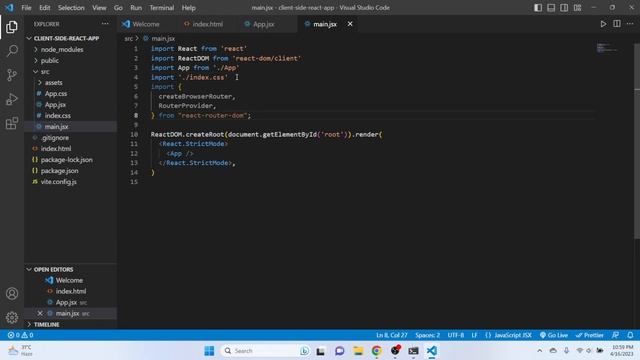Open the Go menu

[118, 8]
